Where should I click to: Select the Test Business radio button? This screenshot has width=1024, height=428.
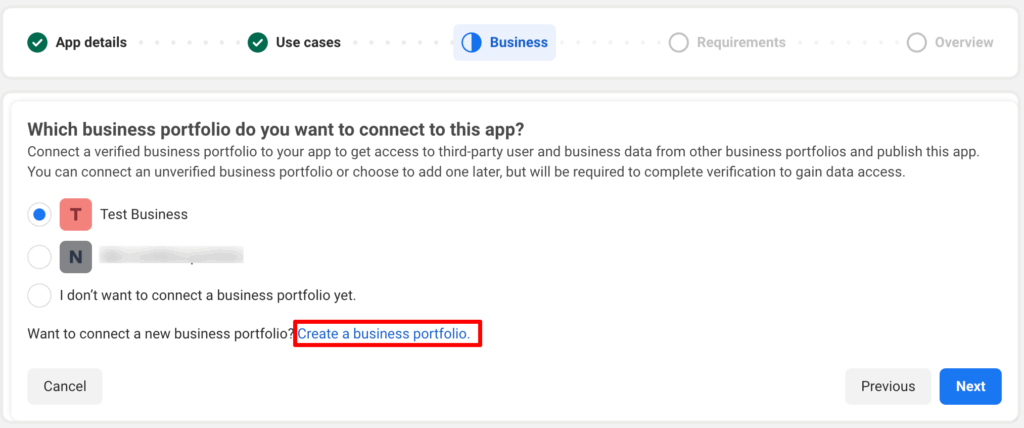click(39, 215)
